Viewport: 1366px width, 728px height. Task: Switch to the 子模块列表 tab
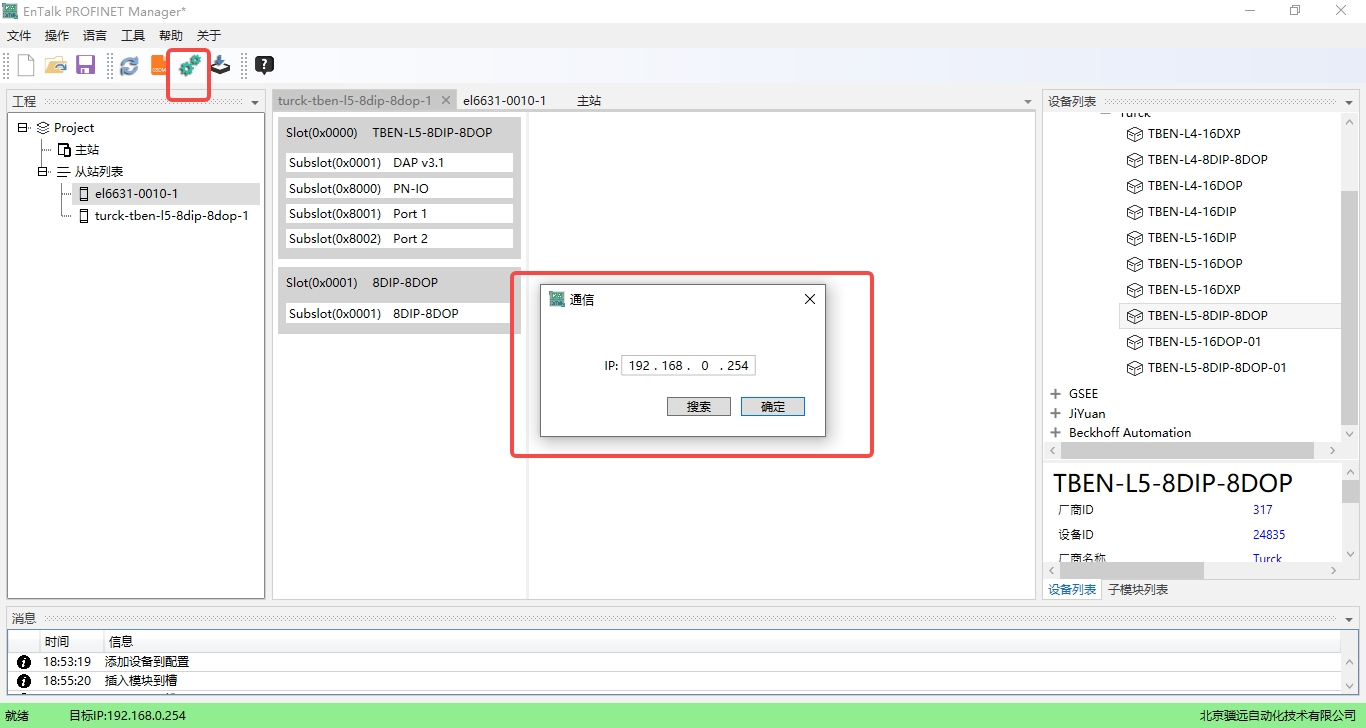[1137, 590]
